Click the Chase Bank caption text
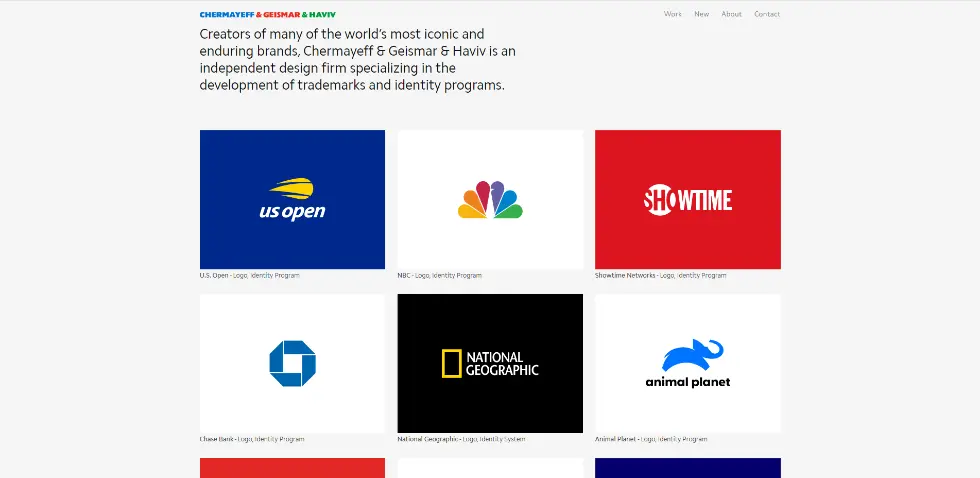This screenshot has width=980, height=478. coord(252,439)
